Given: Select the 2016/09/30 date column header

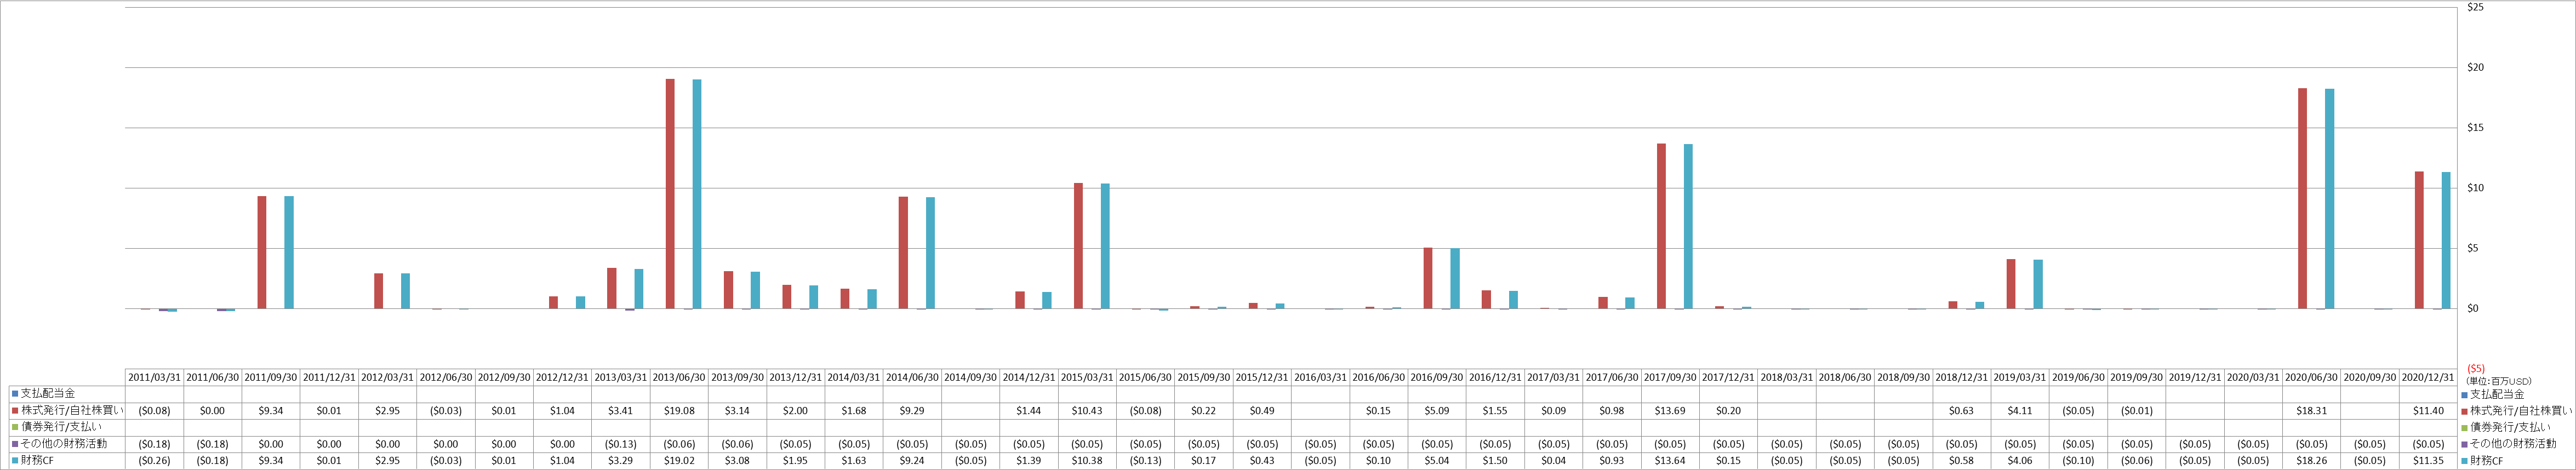Looking at the screenshot, I should 1437,378.
